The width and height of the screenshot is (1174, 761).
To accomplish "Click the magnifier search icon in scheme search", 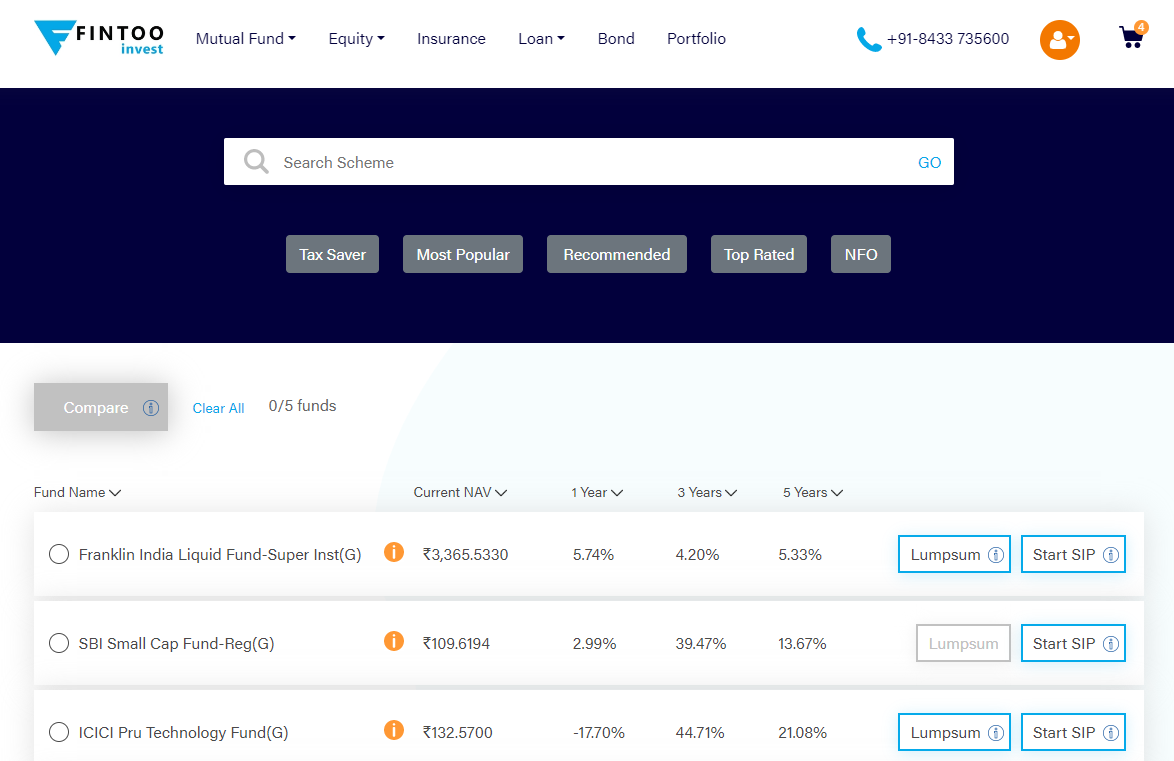I will coord(256,161).
